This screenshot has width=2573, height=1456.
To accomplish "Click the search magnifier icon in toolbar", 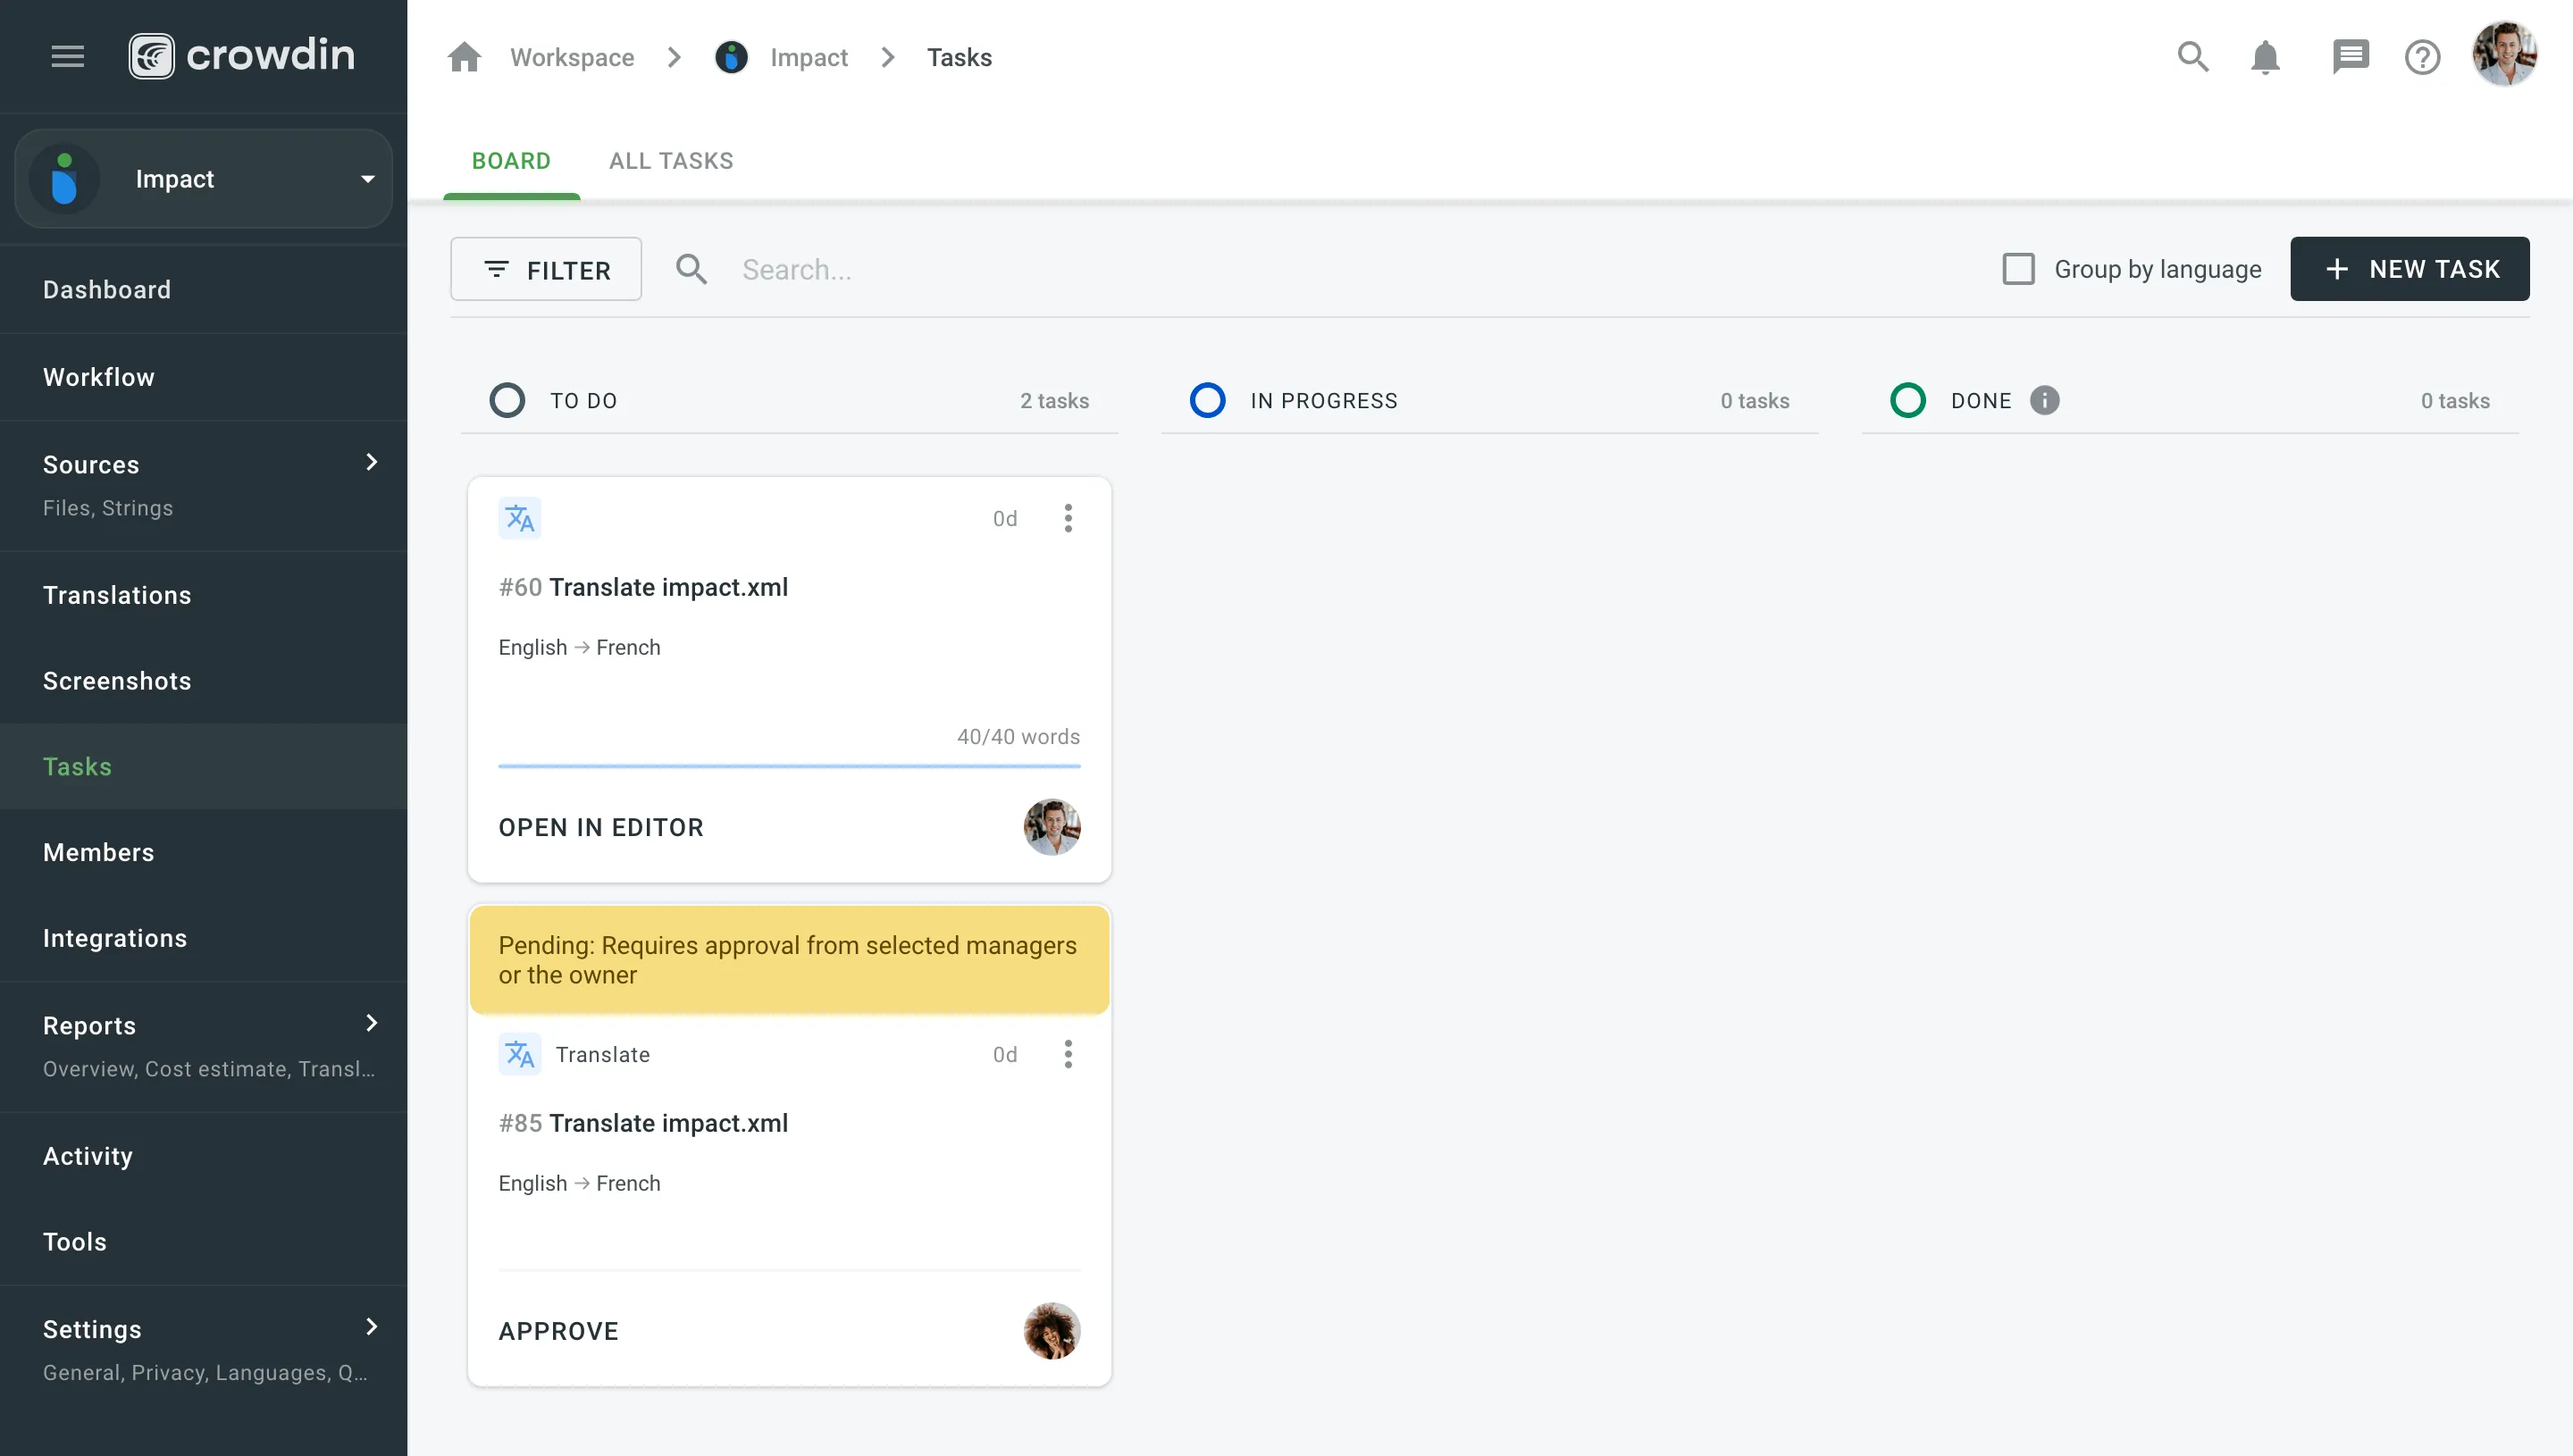I will click(2192, 56).
